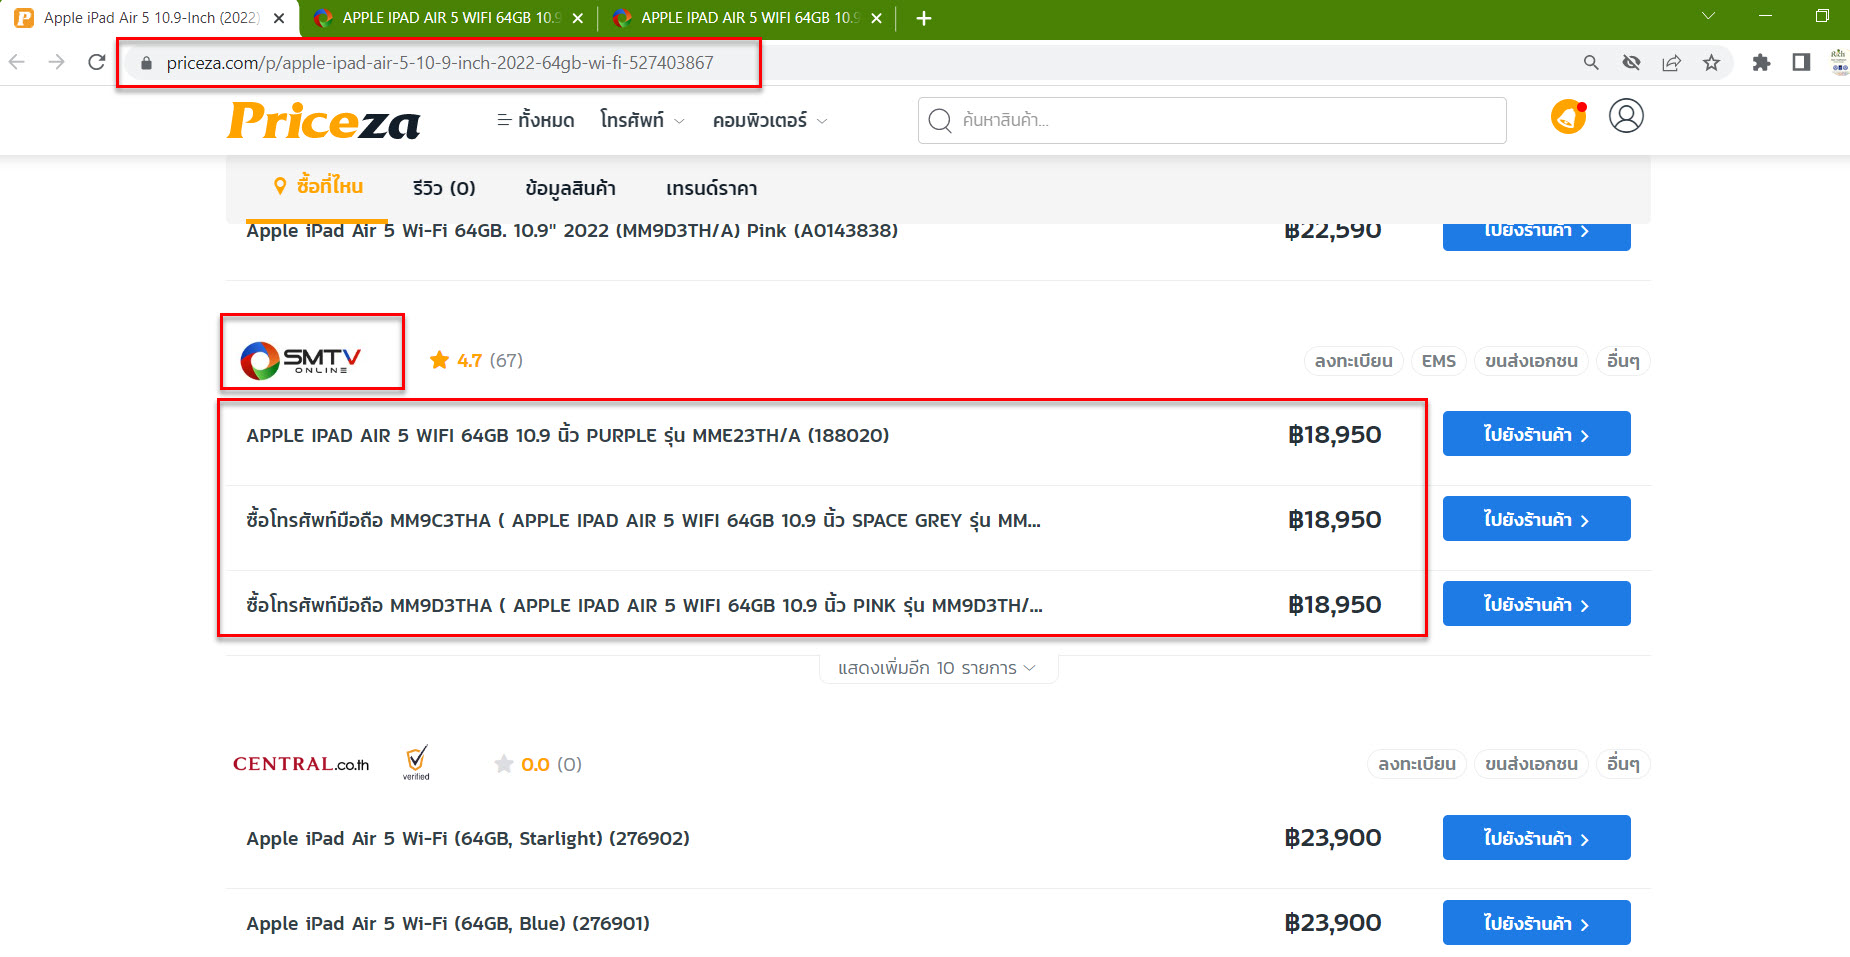This screenshot has width=1850, height=957.
Task: Expand the คอมพิวเตอร์ dropdown menu
Action: click(770, 120)
